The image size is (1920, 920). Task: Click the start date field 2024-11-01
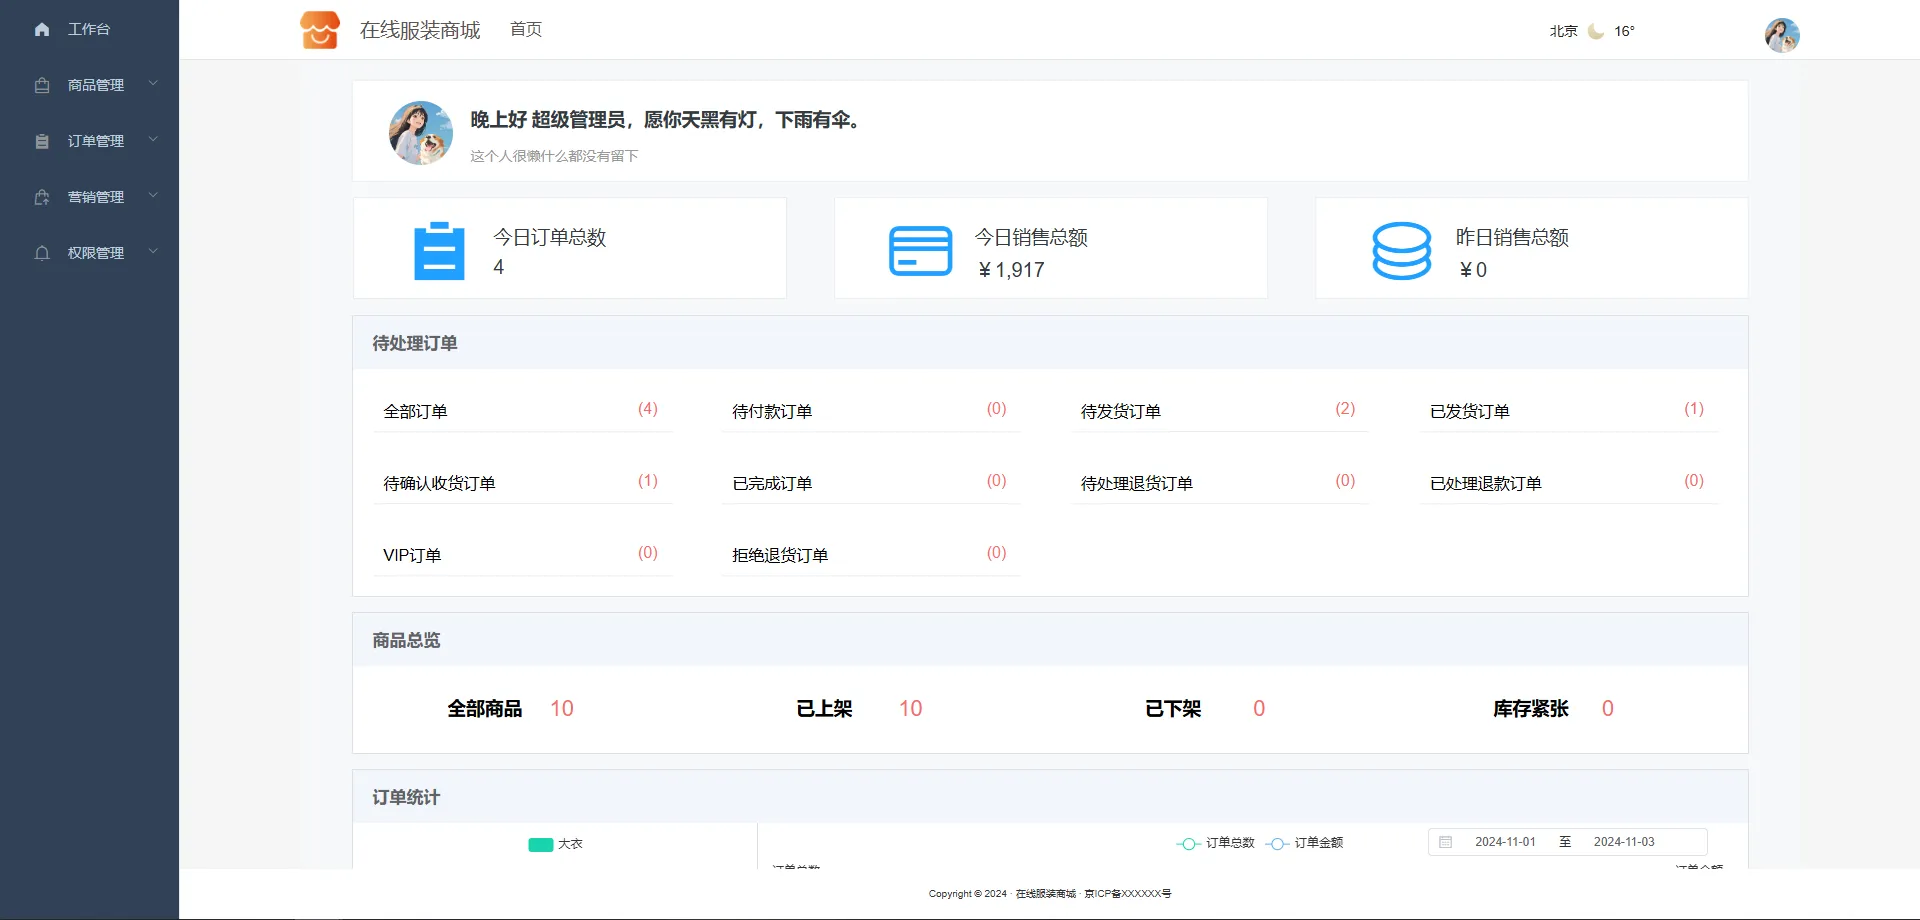pyautogui.click(x=1505, y=842)
